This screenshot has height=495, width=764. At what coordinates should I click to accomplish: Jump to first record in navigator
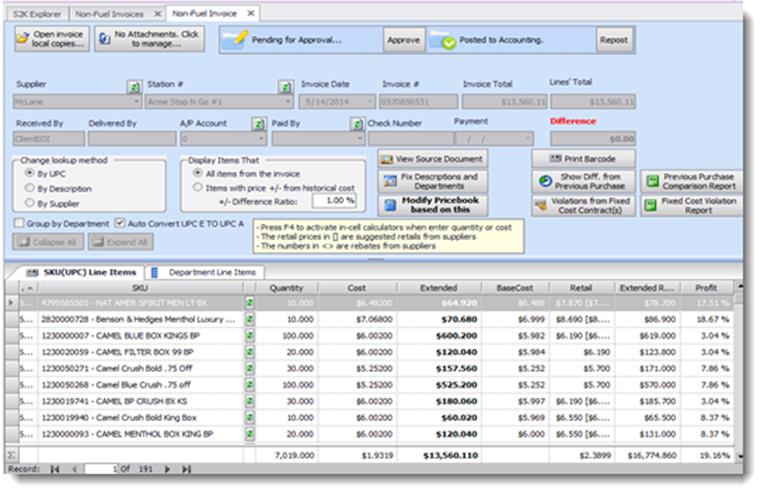tap(55, 468)
